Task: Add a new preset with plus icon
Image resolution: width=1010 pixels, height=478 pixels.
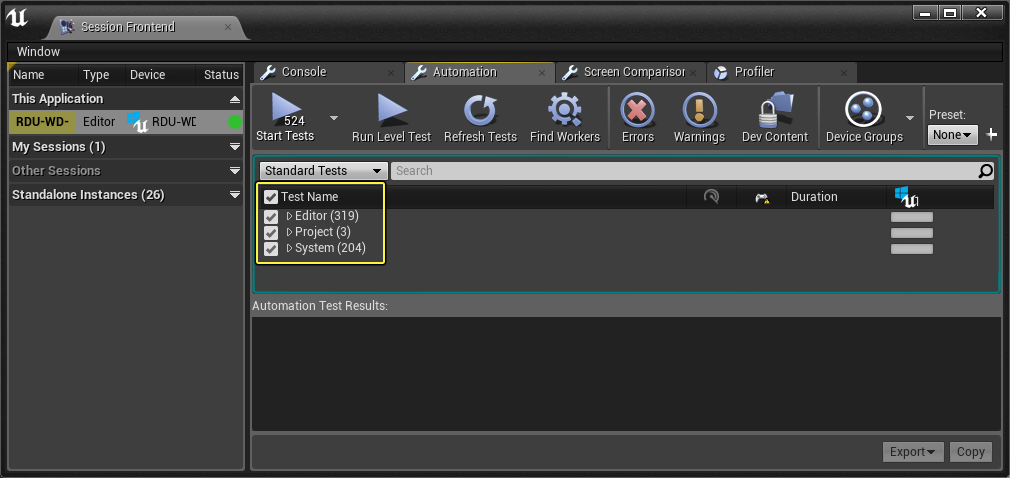Action: pyautogui.click(x=992, y=135)
